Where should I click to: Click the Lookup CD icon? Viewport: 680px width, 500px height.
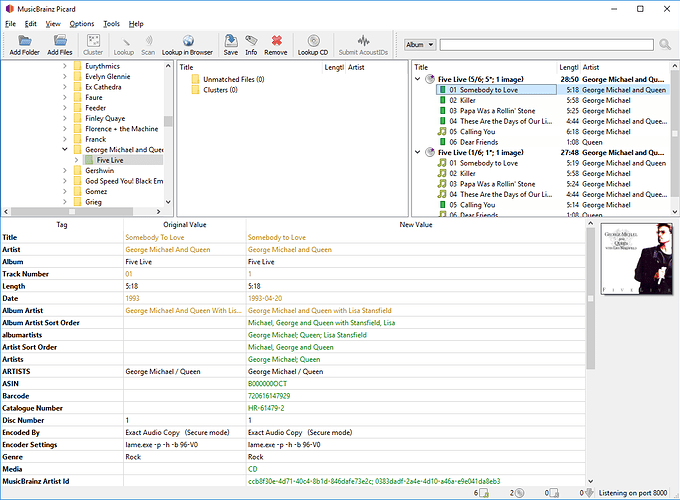point(313,41)
